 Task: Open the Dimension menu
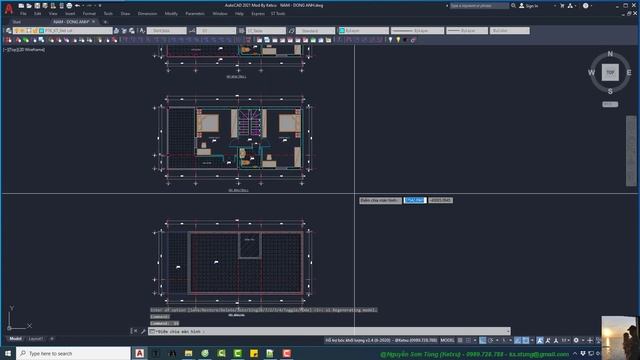point(147,13)
